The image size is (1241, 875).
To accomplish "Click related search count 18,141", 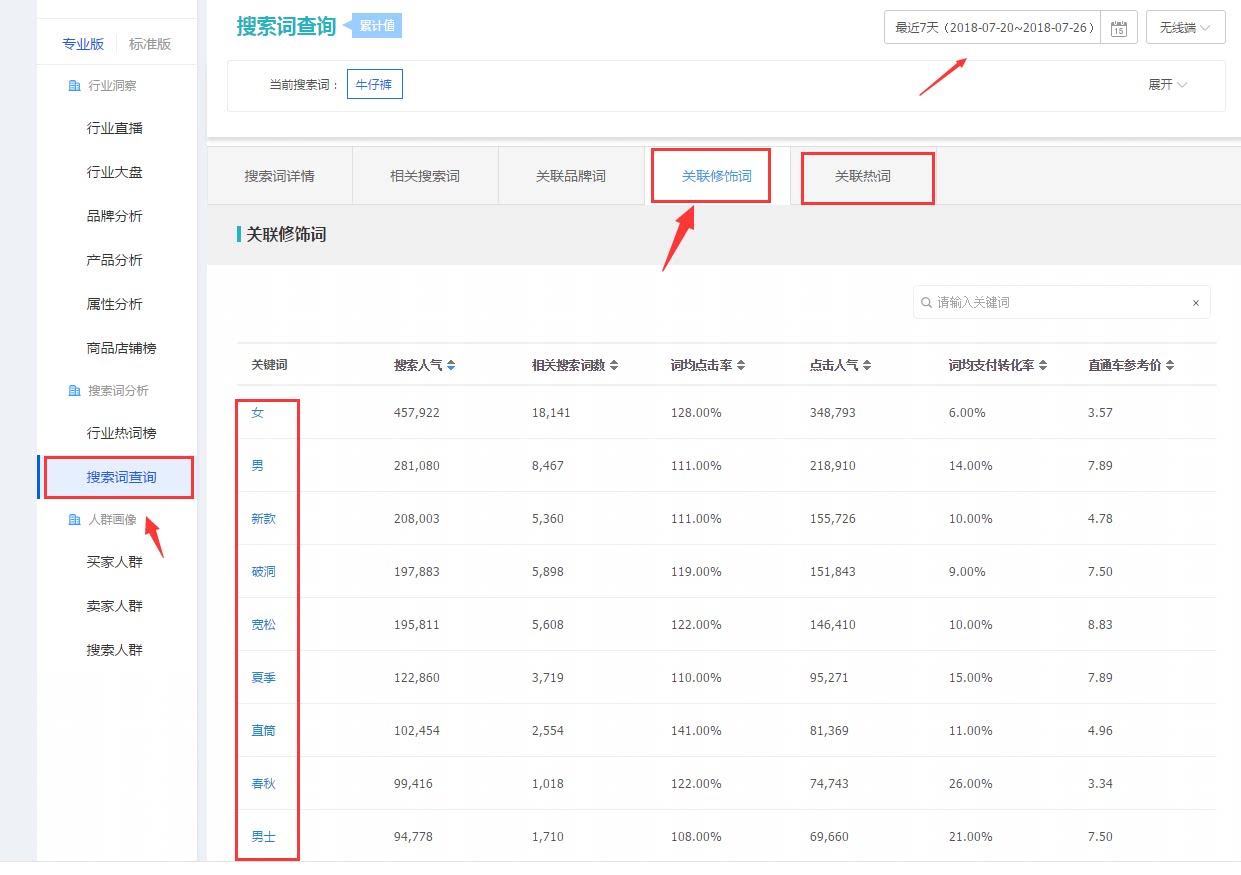I will pyautogui.click(x=551, y=413).
